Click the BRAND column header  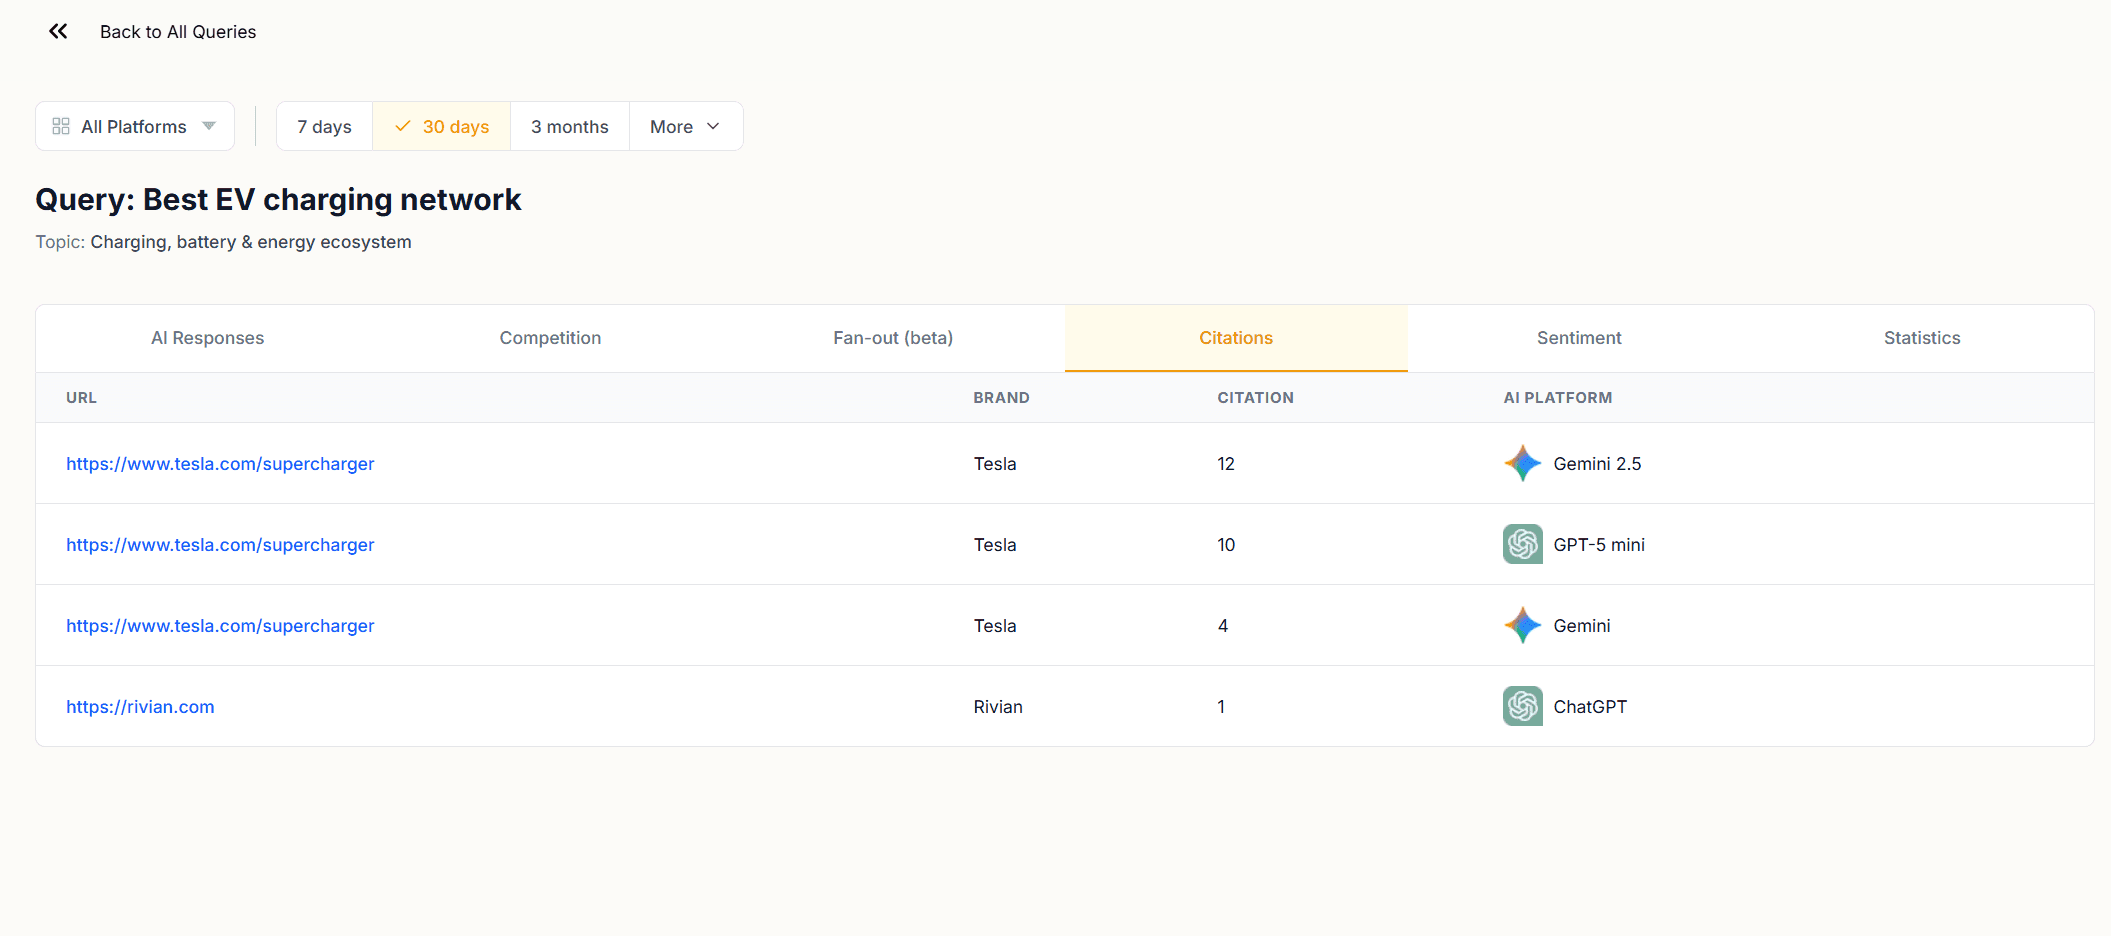[x=1001, y=398]
